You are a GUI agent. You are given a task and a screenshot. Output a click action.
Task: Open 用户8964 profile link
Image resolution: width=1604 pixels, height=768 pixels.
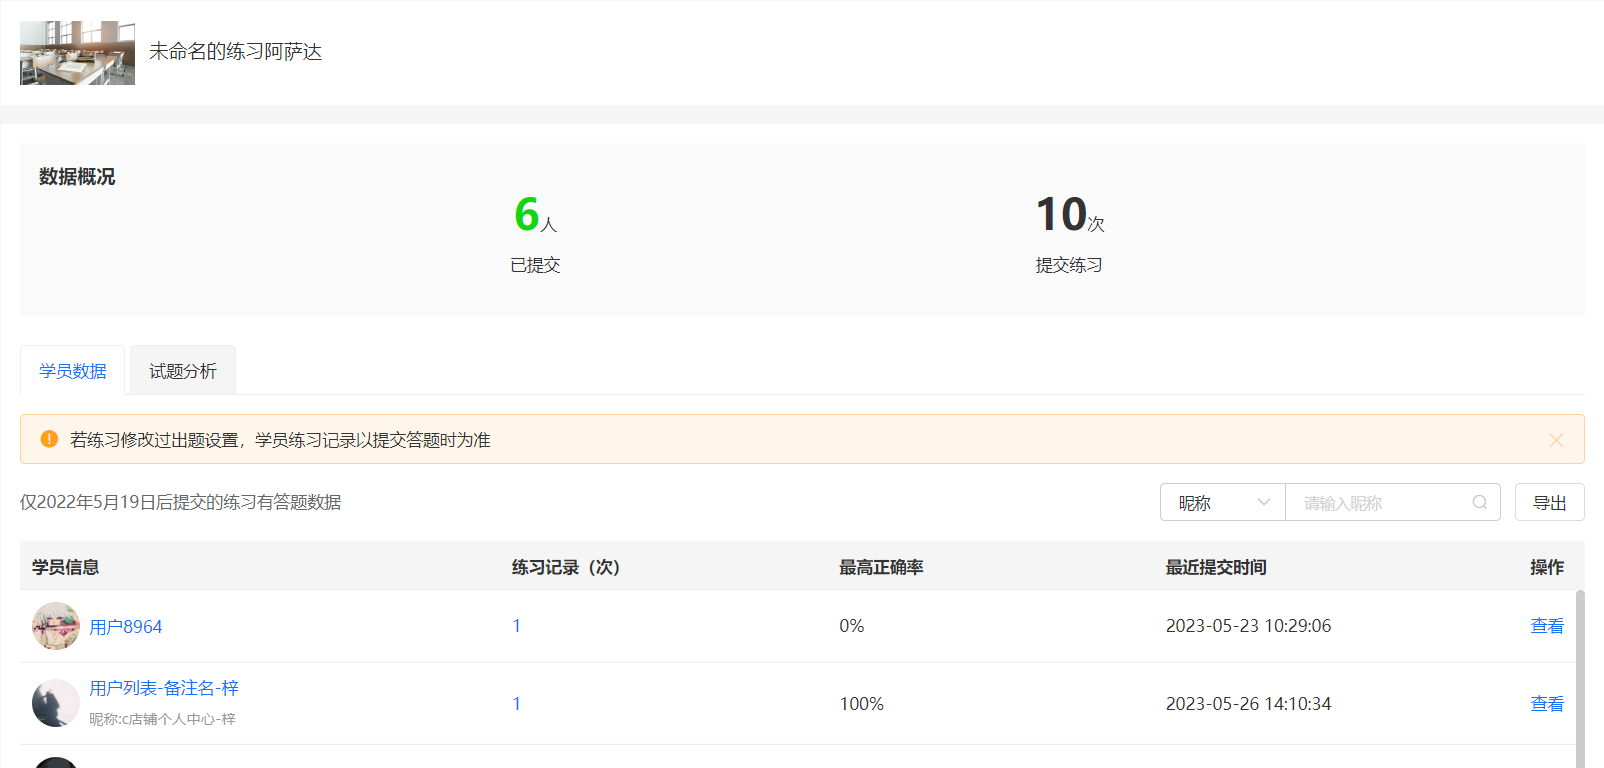[x=126, y=627]
